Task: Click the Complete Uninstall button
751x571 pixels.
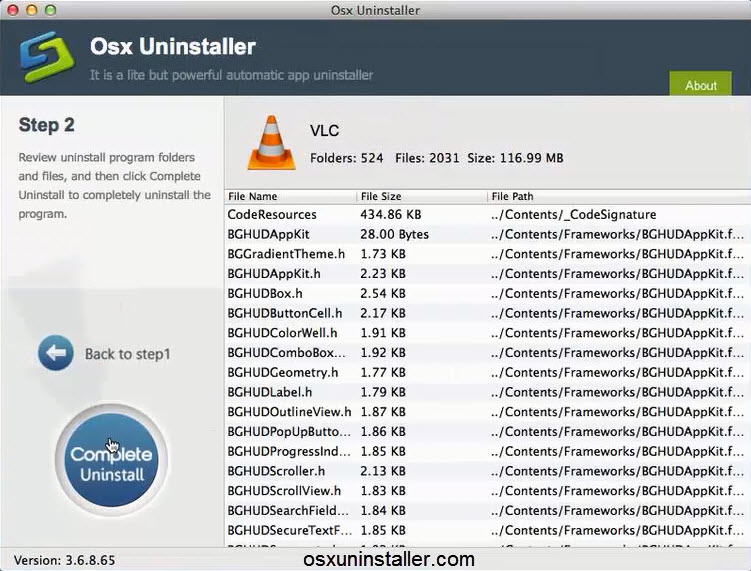Action: pos(111,460)
